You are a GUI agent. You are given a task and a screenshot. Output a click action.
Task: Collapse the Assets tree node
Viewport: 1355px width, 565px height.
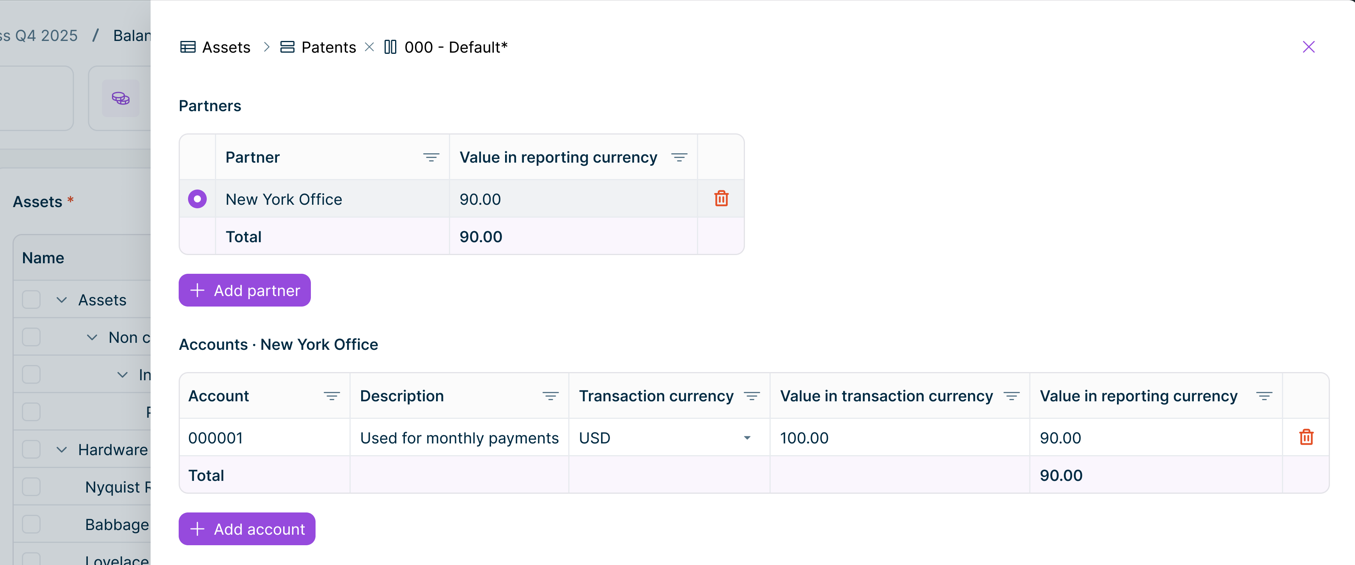pos(62,300)
